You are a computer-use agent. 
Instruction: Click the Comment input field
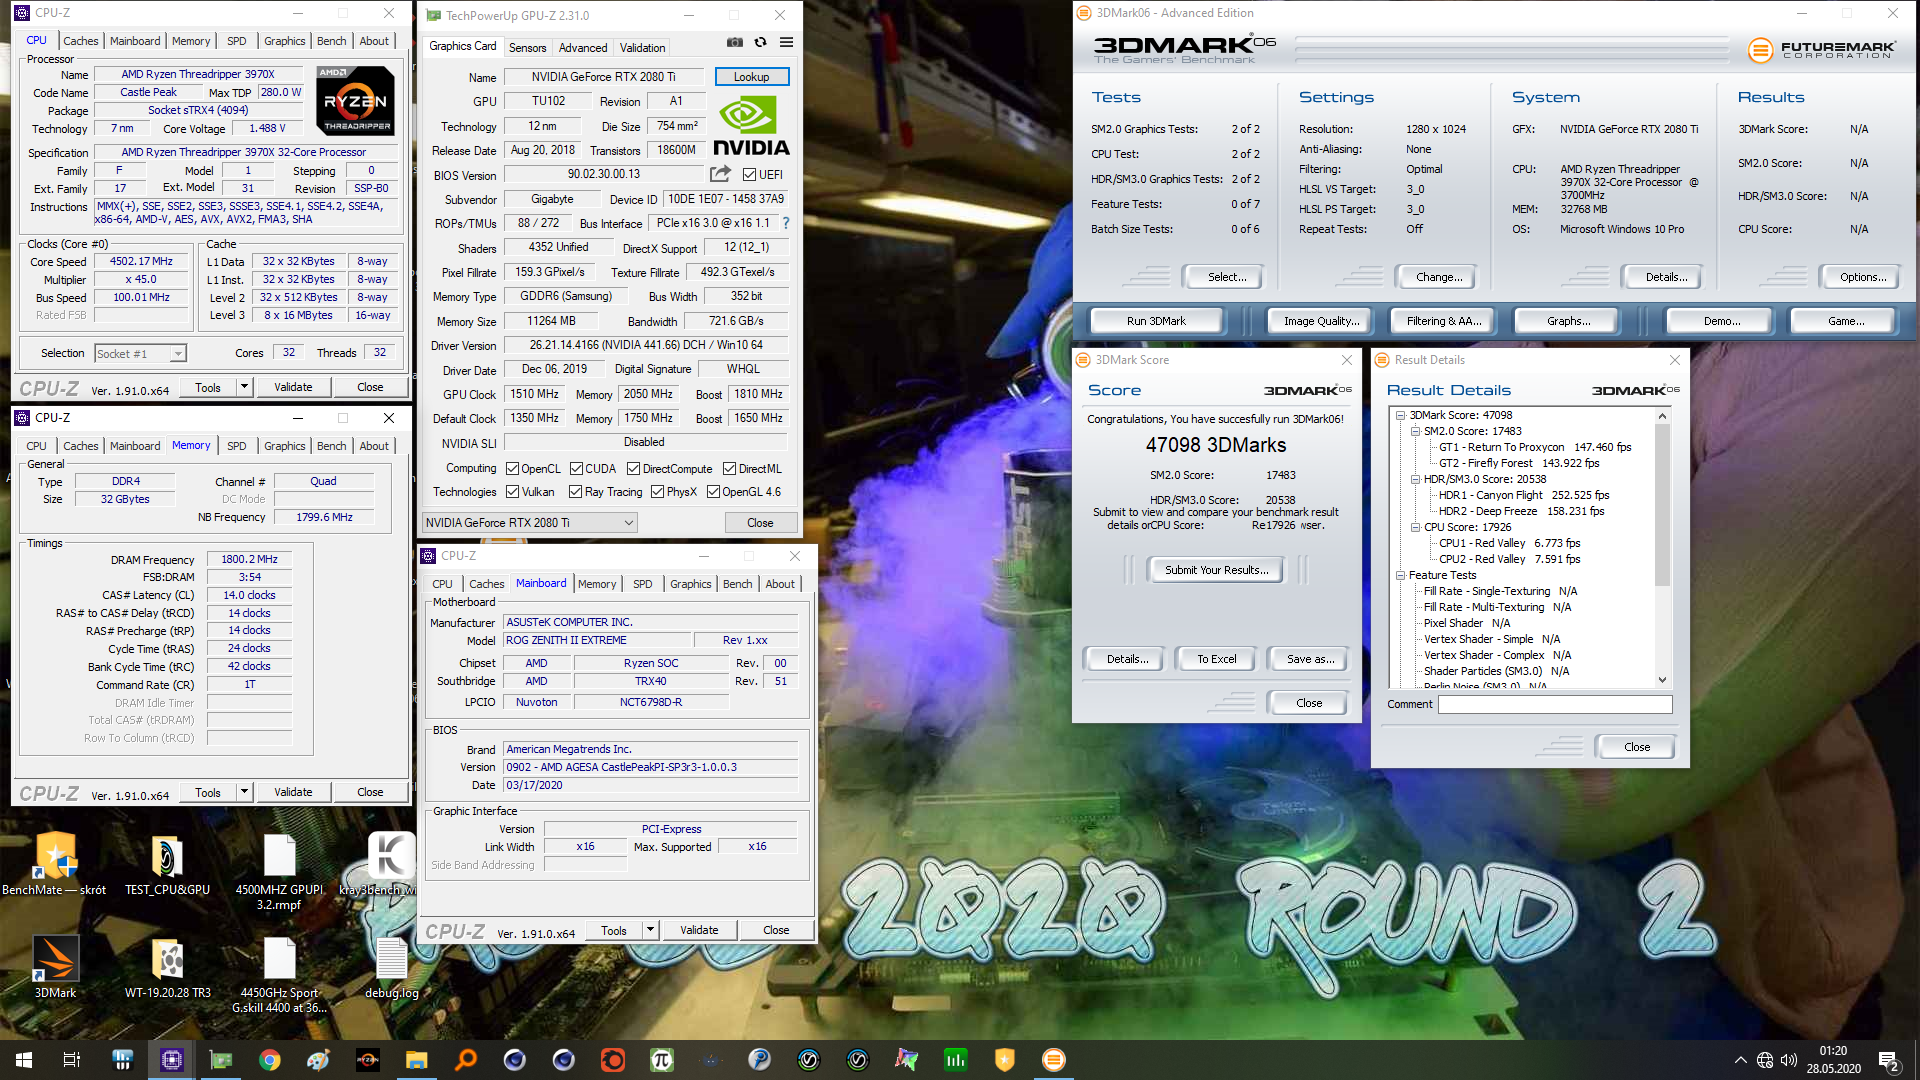(1555, 704)
